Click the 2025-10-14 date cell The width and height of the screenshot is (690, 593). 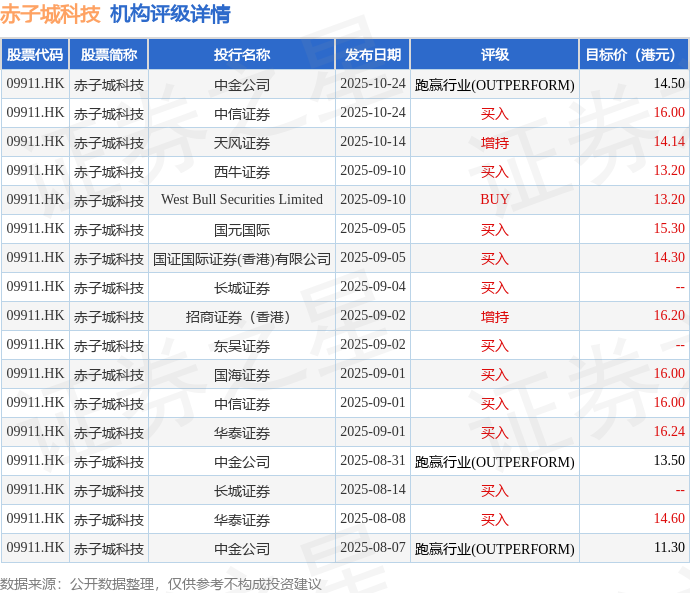point(373,142)
